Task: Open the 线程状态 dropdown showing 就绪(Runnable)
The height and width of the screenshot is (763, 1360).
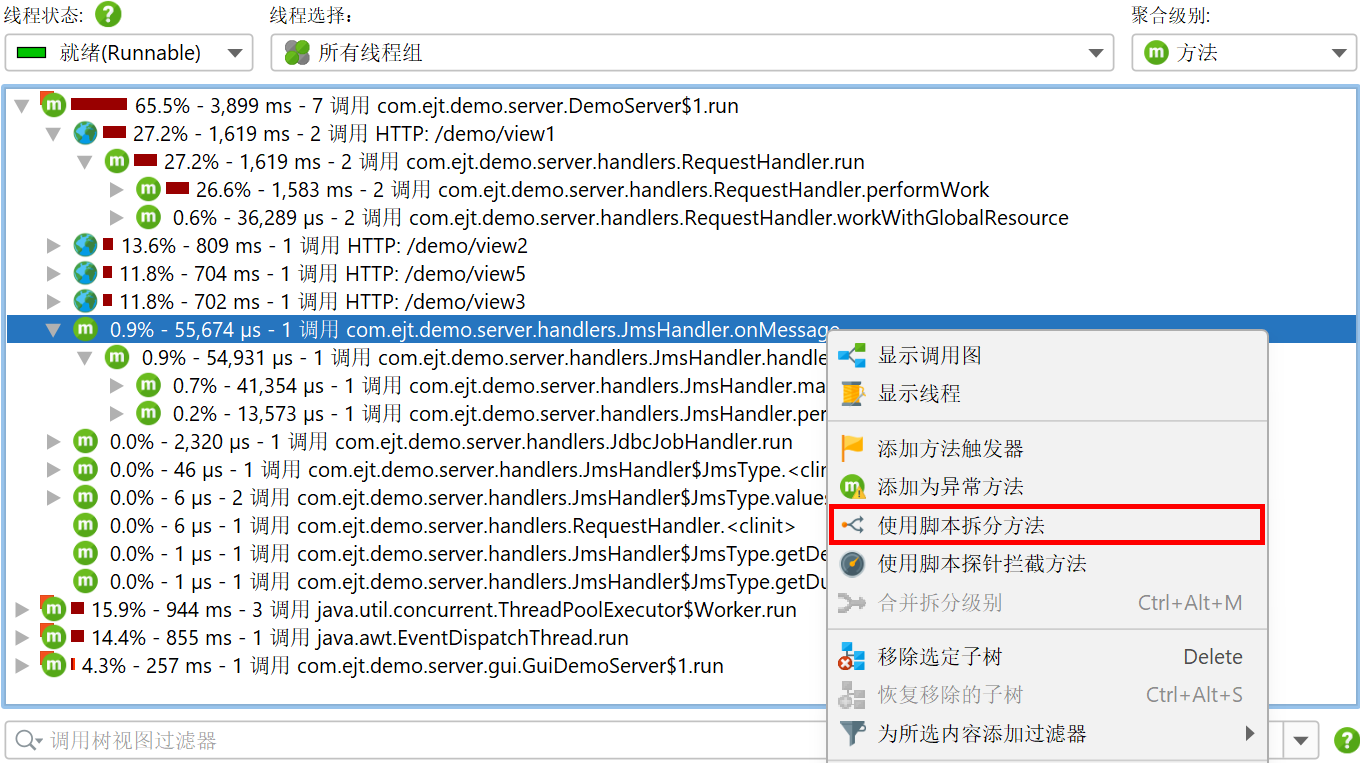Action: pyautogui.click(x=129, y=53)
